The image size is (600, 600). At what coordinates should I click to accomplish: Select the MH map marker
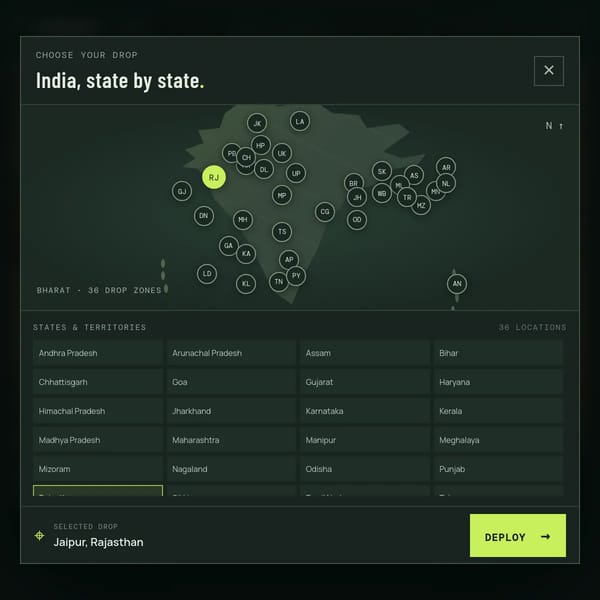click(x=243, y=220)
